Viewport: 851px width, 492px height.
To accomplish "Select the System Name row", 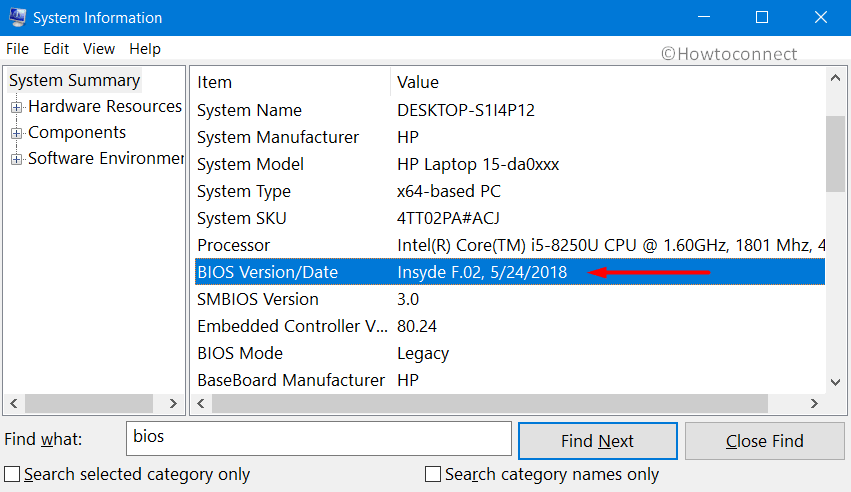I will pos(510,110).
